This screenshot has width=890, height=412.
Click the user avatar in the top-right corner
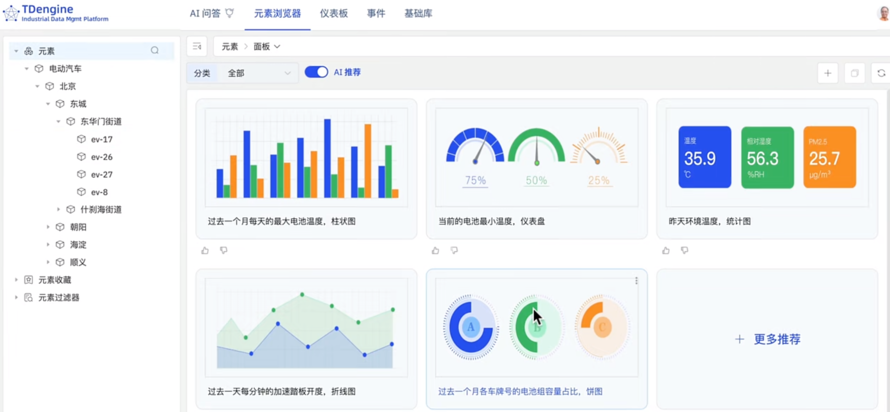coord(882,14)
